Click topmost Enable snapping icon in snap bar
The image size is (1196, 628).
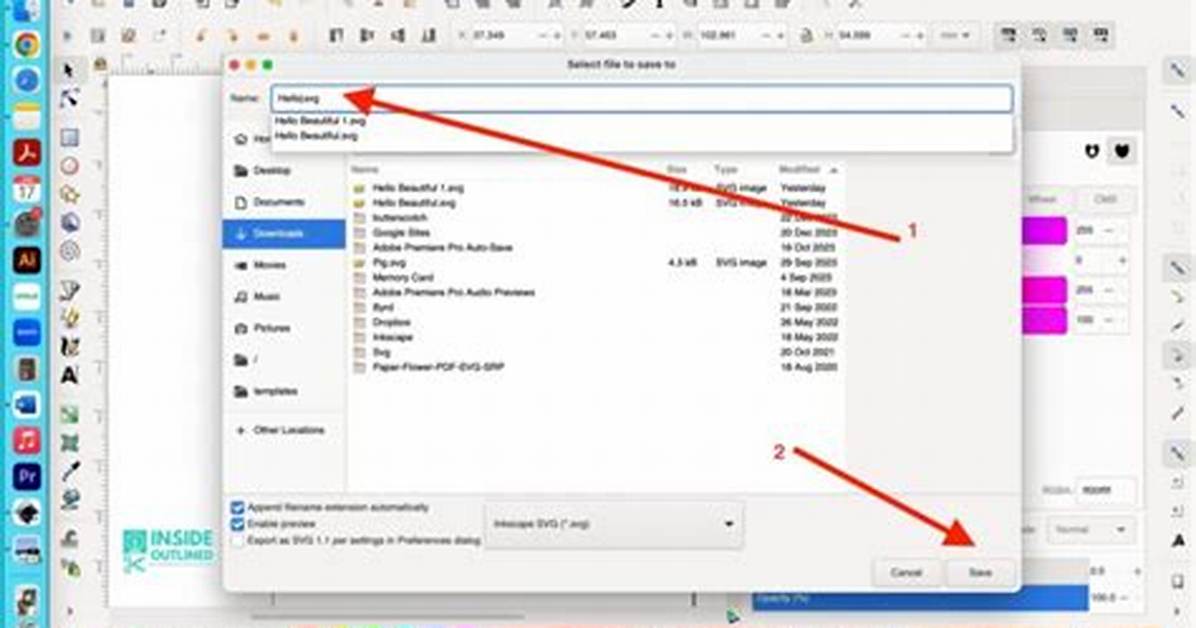(x=1178, y=71)
